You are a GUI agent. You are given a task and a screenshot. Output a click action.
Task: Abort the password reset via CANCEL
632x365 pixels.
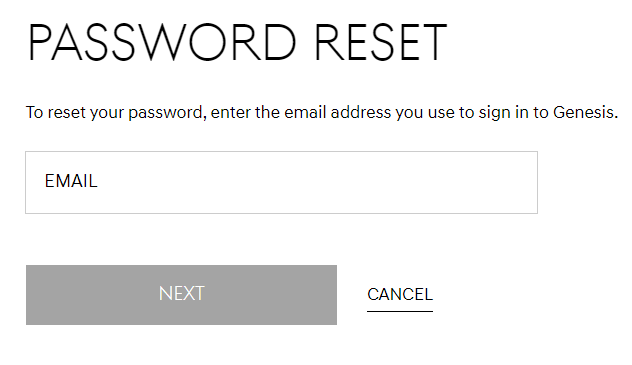pyautogui.click(x=400, y=295)
